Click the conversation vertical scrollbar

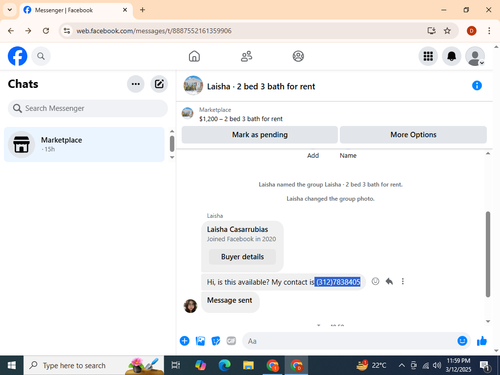pyautogui.click(x=488, y=254)
